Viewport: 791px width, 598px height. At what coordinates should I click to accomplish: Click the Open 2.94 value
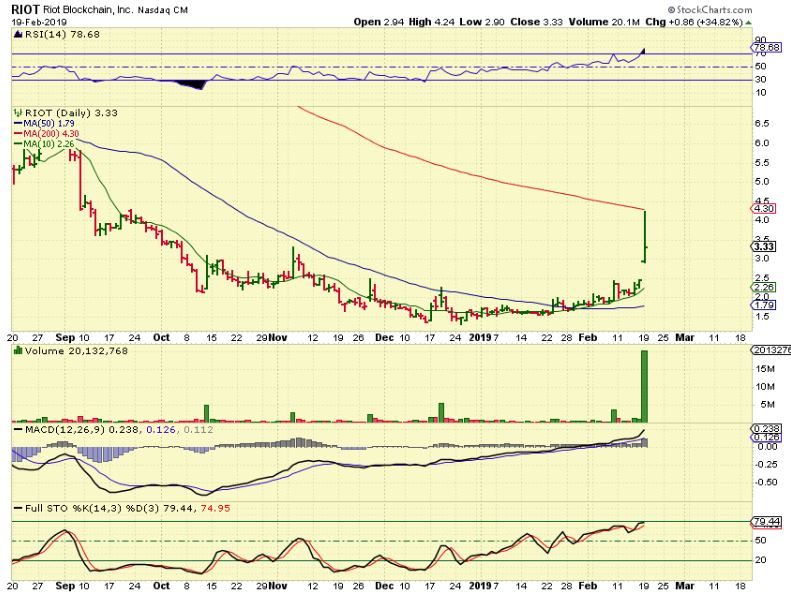tap(378, 22)
